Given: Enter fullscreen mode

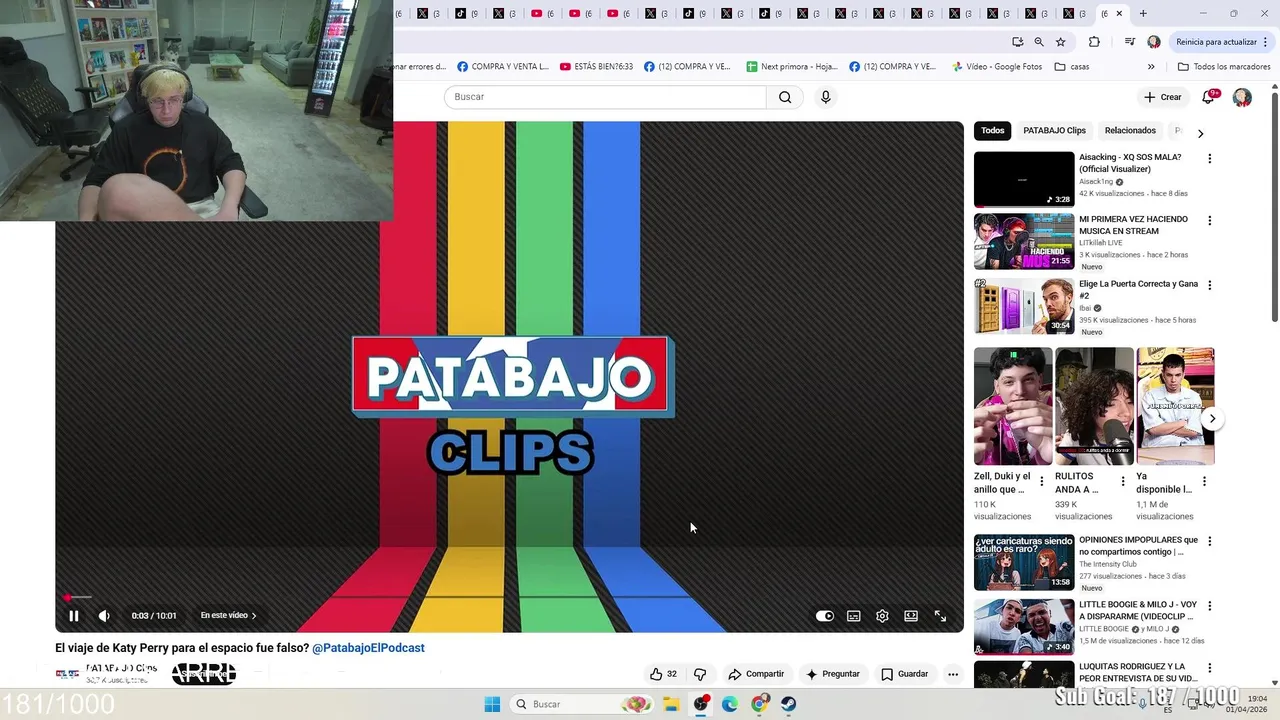Looking at the screenshot, I should pos(940,616).
